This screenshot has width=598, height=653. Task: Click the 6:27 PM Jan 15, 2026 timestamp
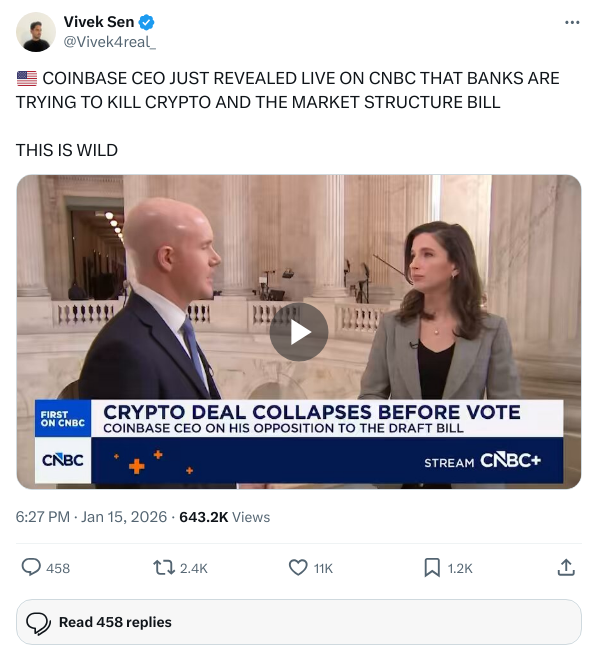(x=91, y=517)
